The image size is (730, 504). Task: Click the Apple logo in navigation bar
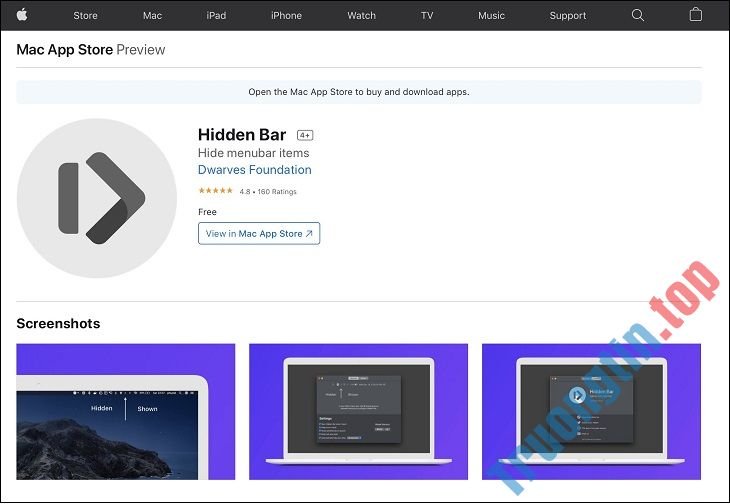click(22, 15)
